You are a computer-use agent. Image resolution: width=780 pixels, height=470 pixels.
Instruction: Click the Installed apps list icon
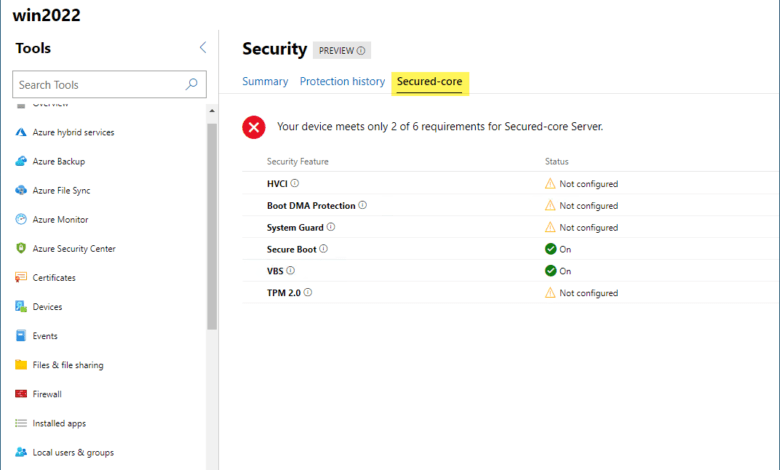tap(21, 423)
